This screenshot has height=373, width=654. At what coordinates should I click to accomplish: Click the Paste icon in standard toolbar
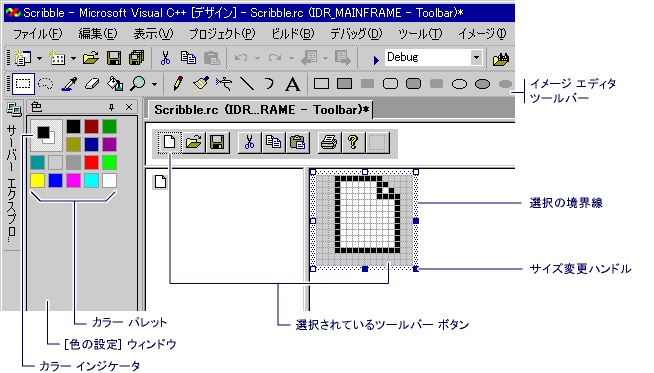(211, 58)
